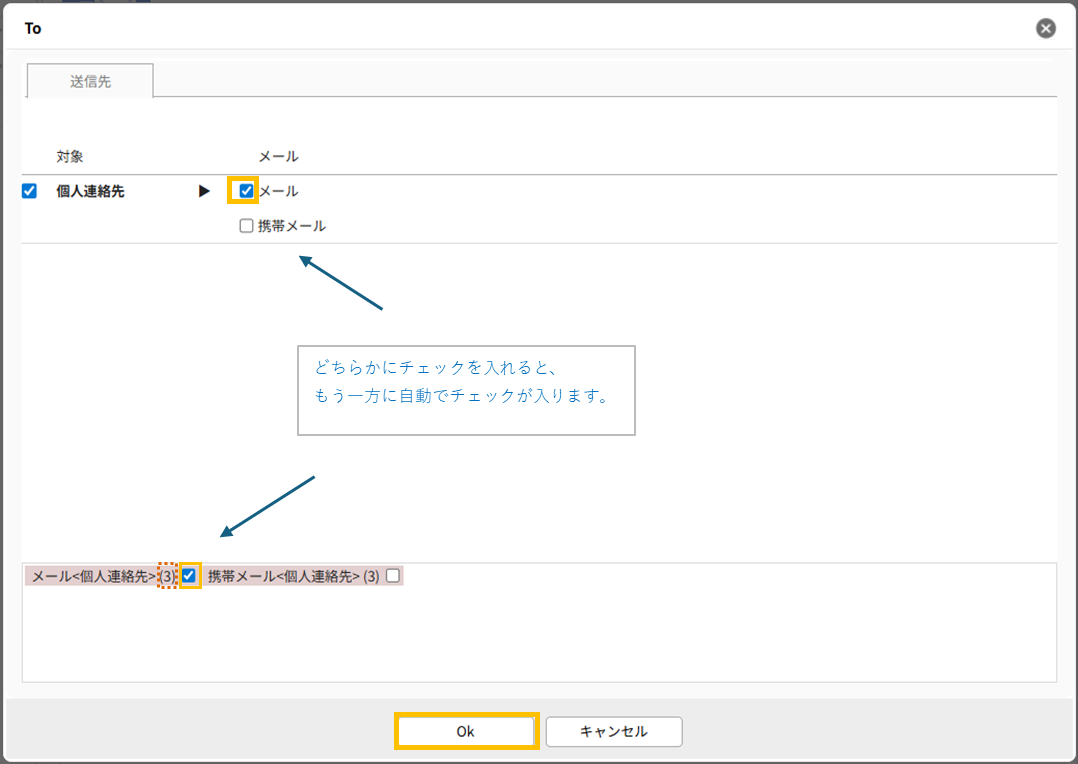Image resolution: width=1078 pixels, height=764 pixels.
Task: Close the To dialog with the X icon
Action: (1046, 28)
